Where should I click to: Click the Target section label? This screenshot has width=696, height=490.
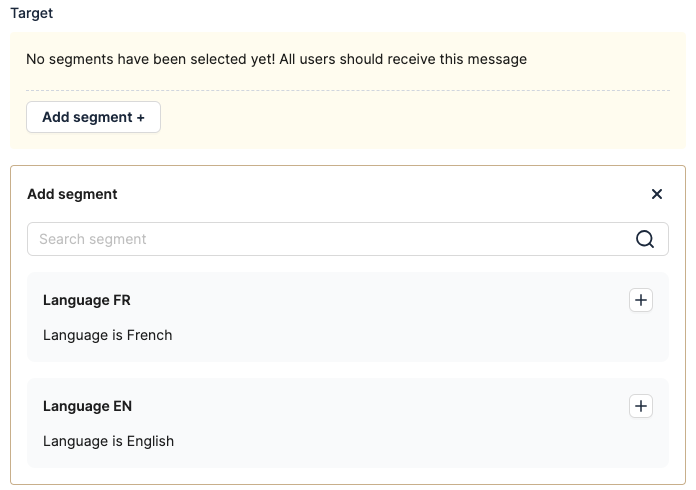point(31,14)
